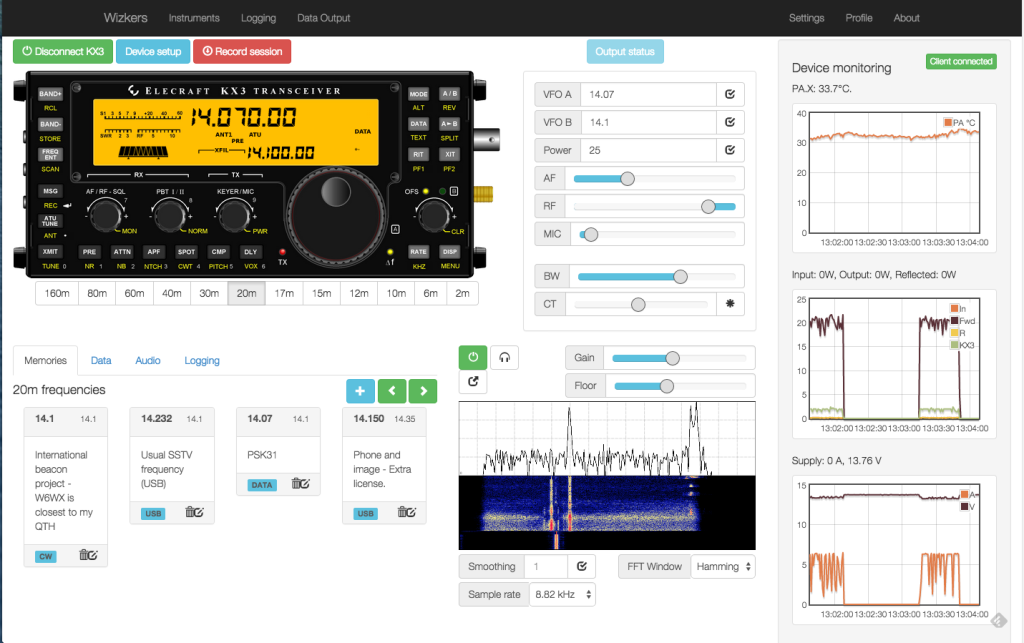Open the Data Output menu
Viewport: 1024px width, 643px height.
tap(323, 18)
